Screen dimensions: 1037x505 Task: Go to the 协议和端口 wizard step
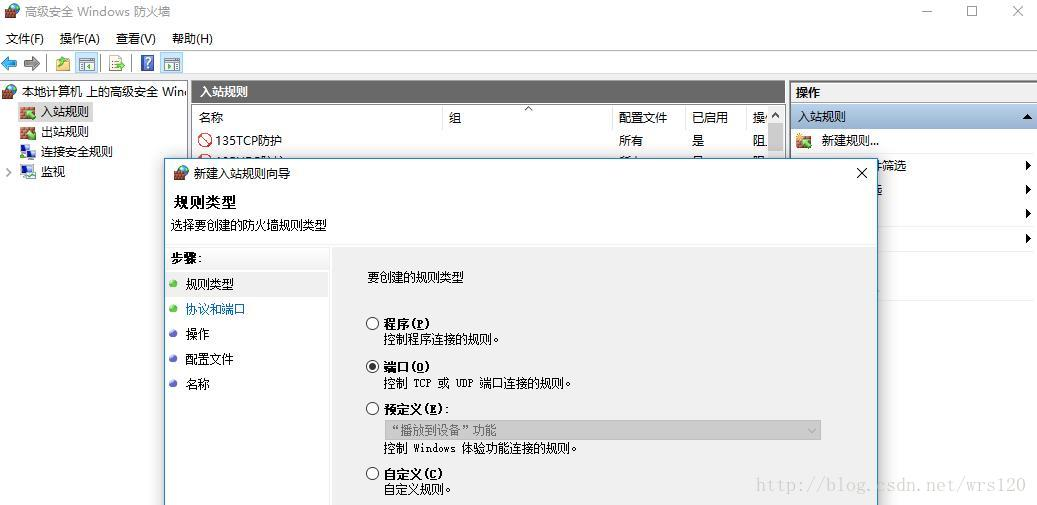(x=216, y=309)
